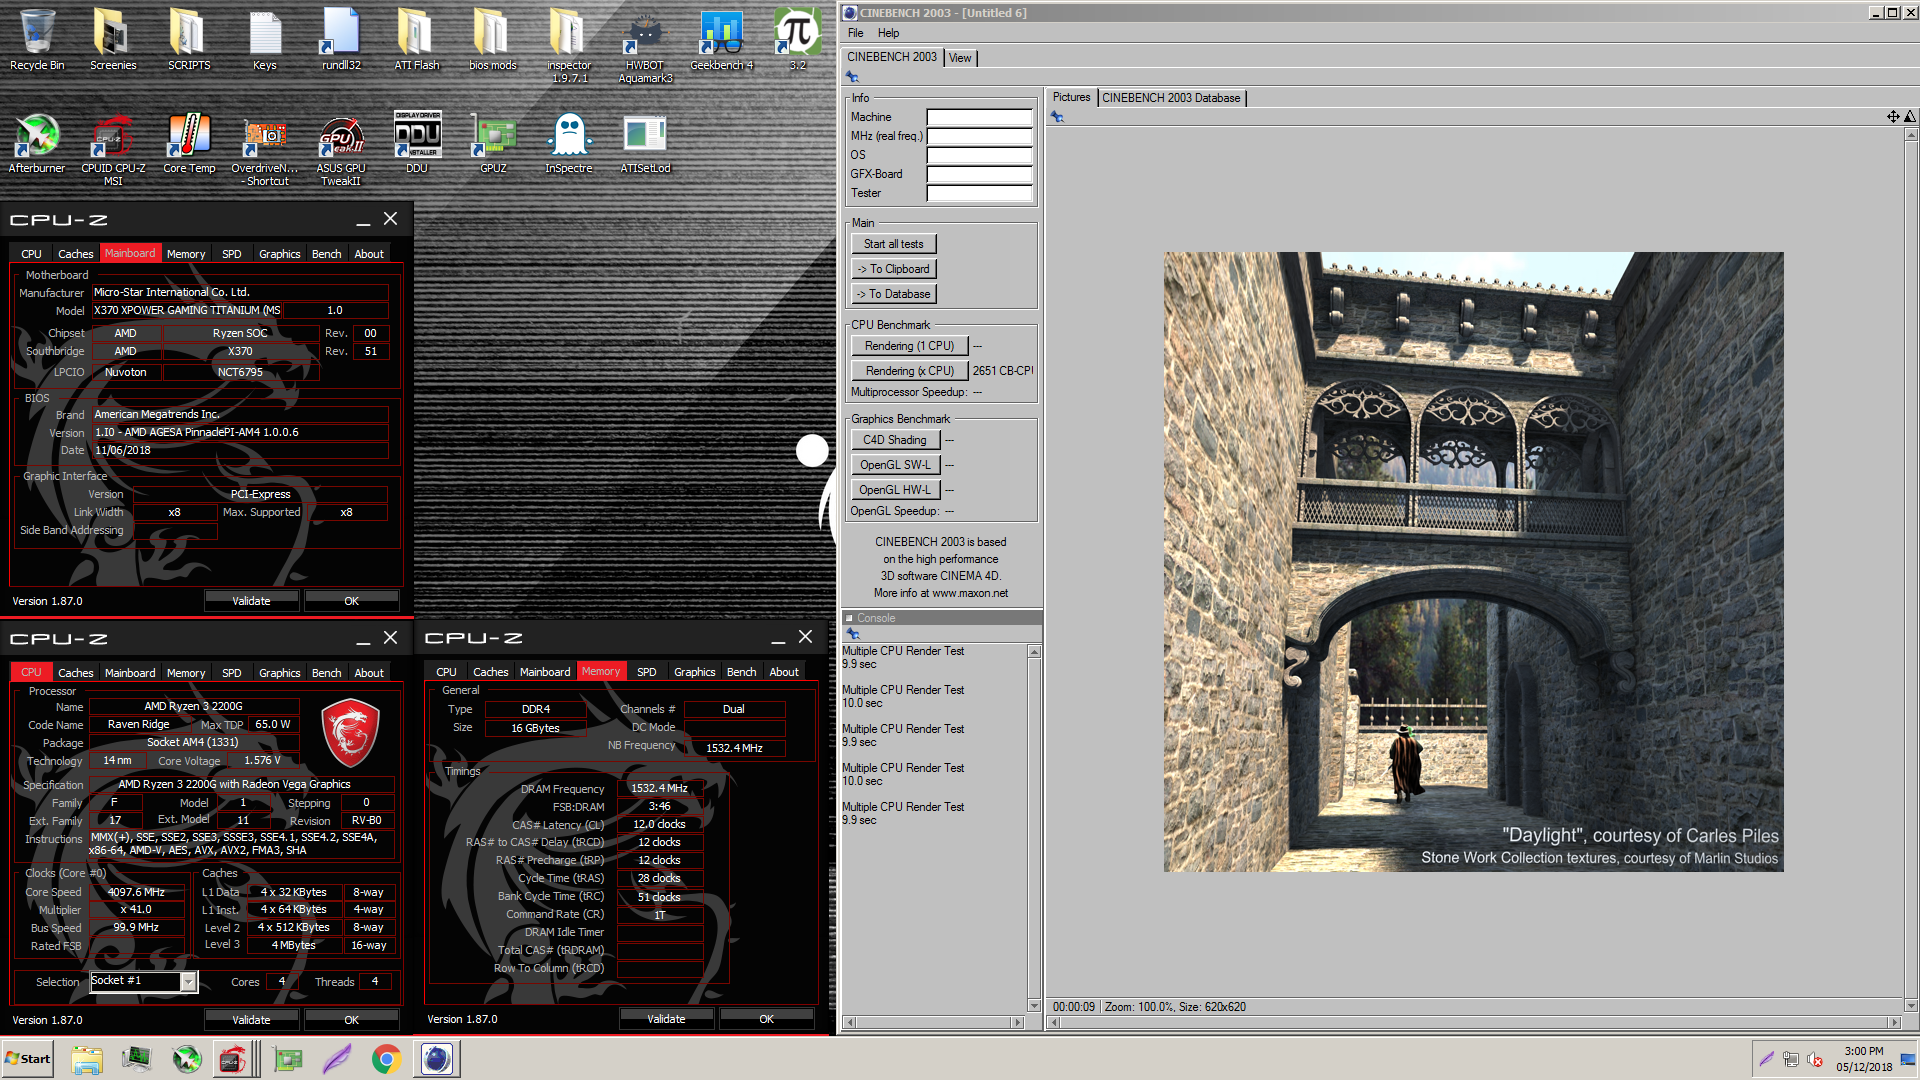Click the GFX-Board input field

979,174
